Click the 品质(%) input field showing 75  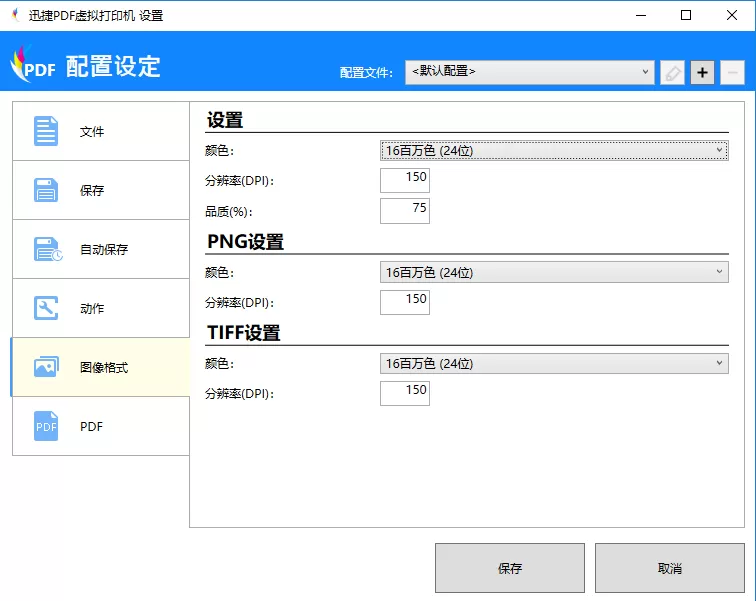point(405,211)
